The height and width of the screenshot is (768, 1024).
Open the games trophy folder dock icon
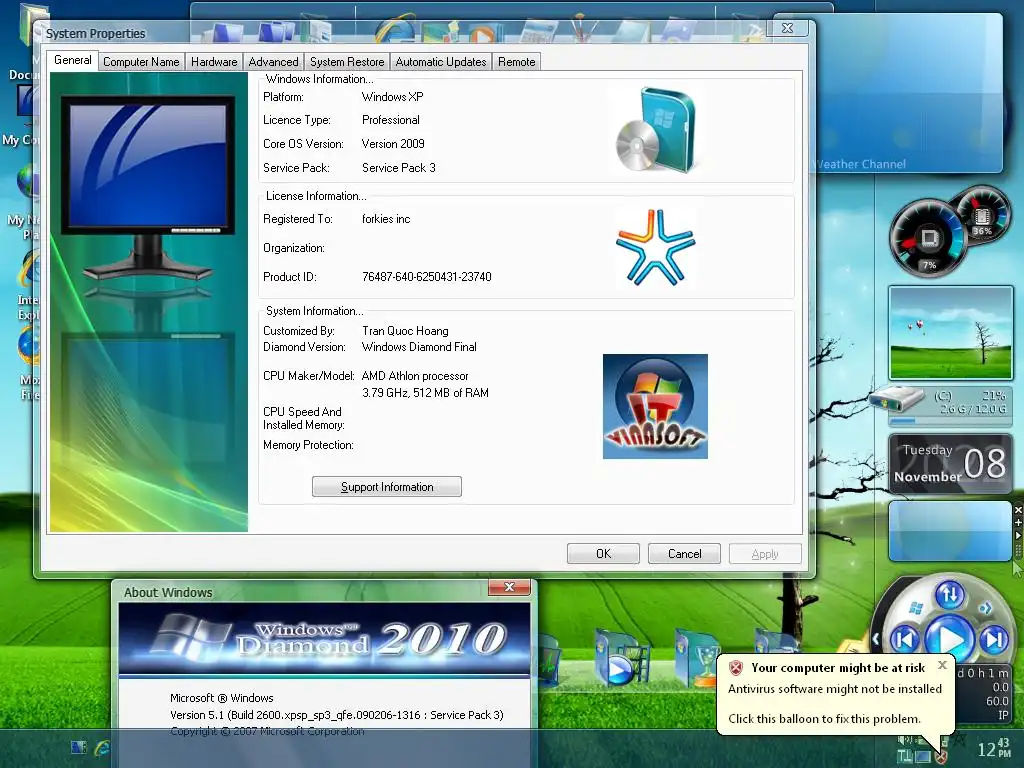click(x=697, y=658)
